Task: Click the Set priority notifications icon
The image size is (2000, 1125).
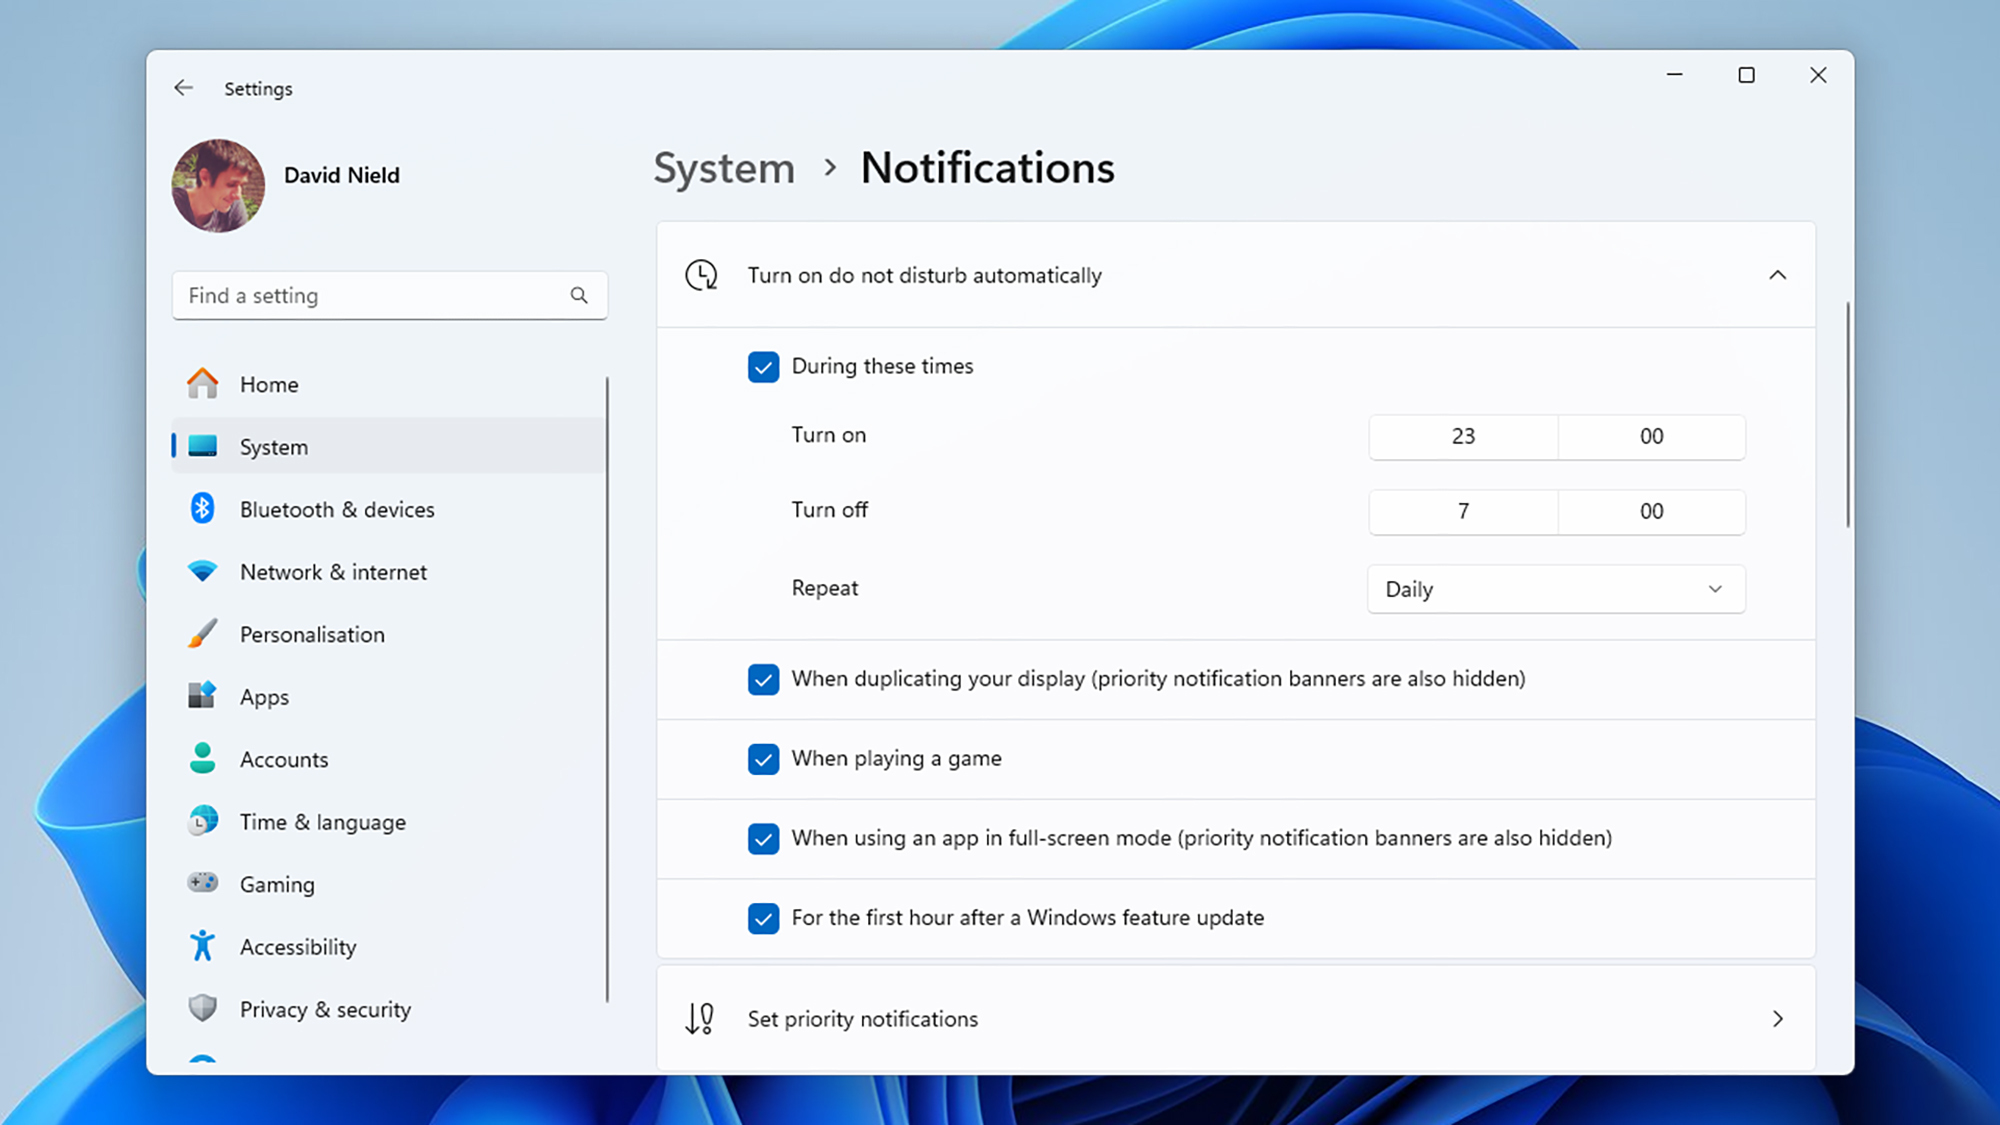Action: coord(700,1019)
